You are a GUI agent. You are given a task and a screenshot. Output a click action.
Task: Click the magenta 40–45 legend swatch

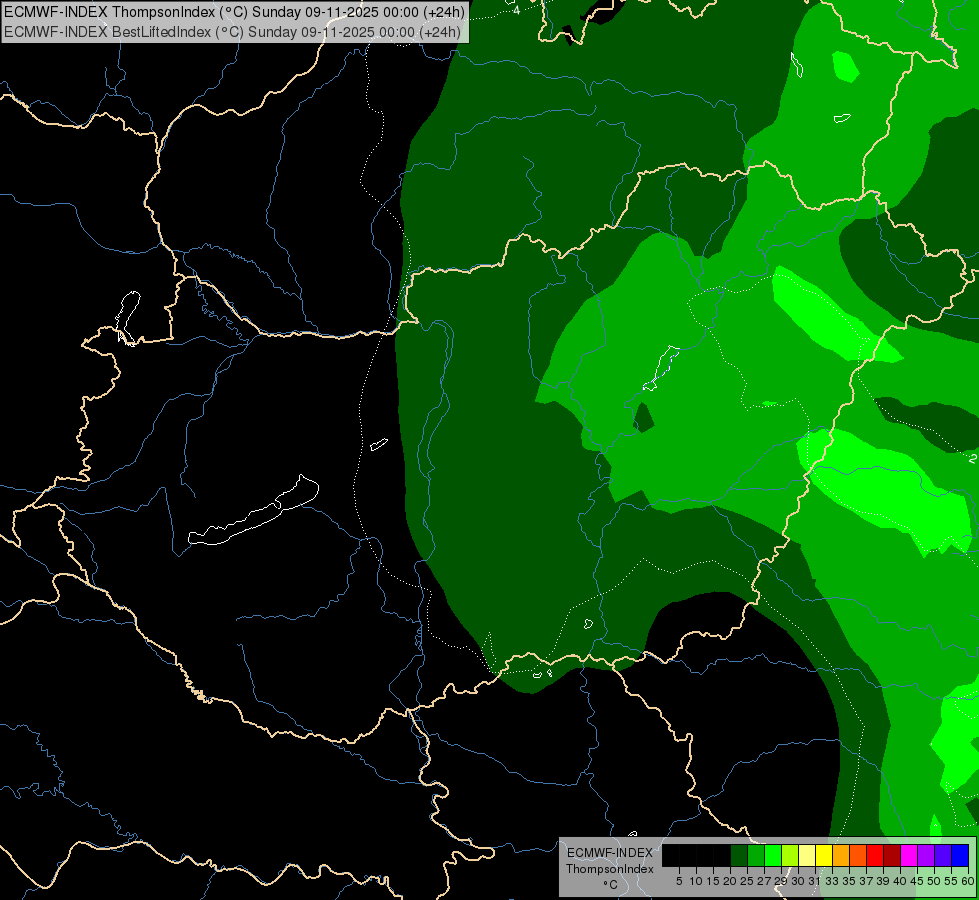pos(909,855)
